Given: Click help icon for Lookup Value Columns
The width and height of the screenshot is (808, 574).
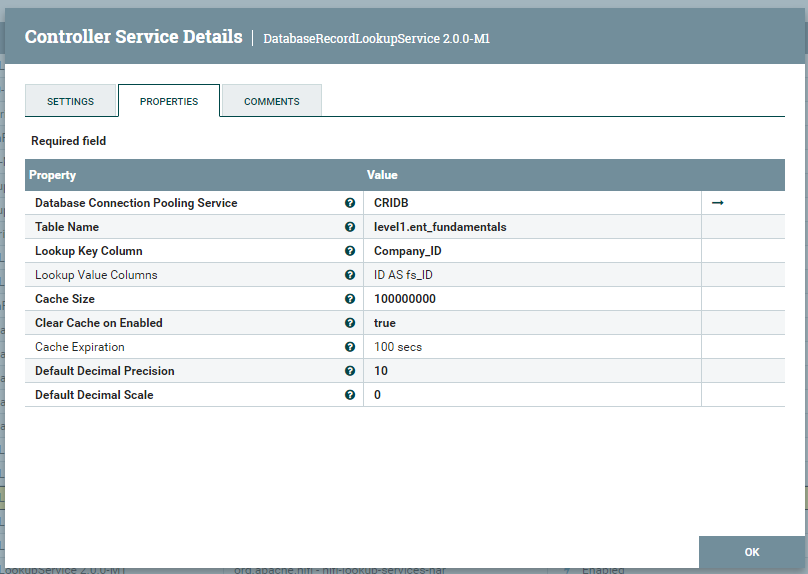Looking at the screenshot, I should [x=350, y=275].
